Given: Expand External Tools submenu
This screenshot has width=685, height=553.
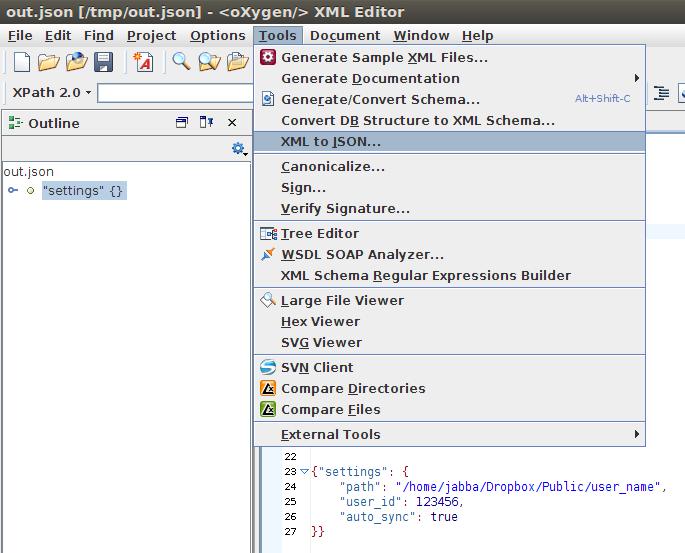Looking at the screenshot, I should (450, 434).
